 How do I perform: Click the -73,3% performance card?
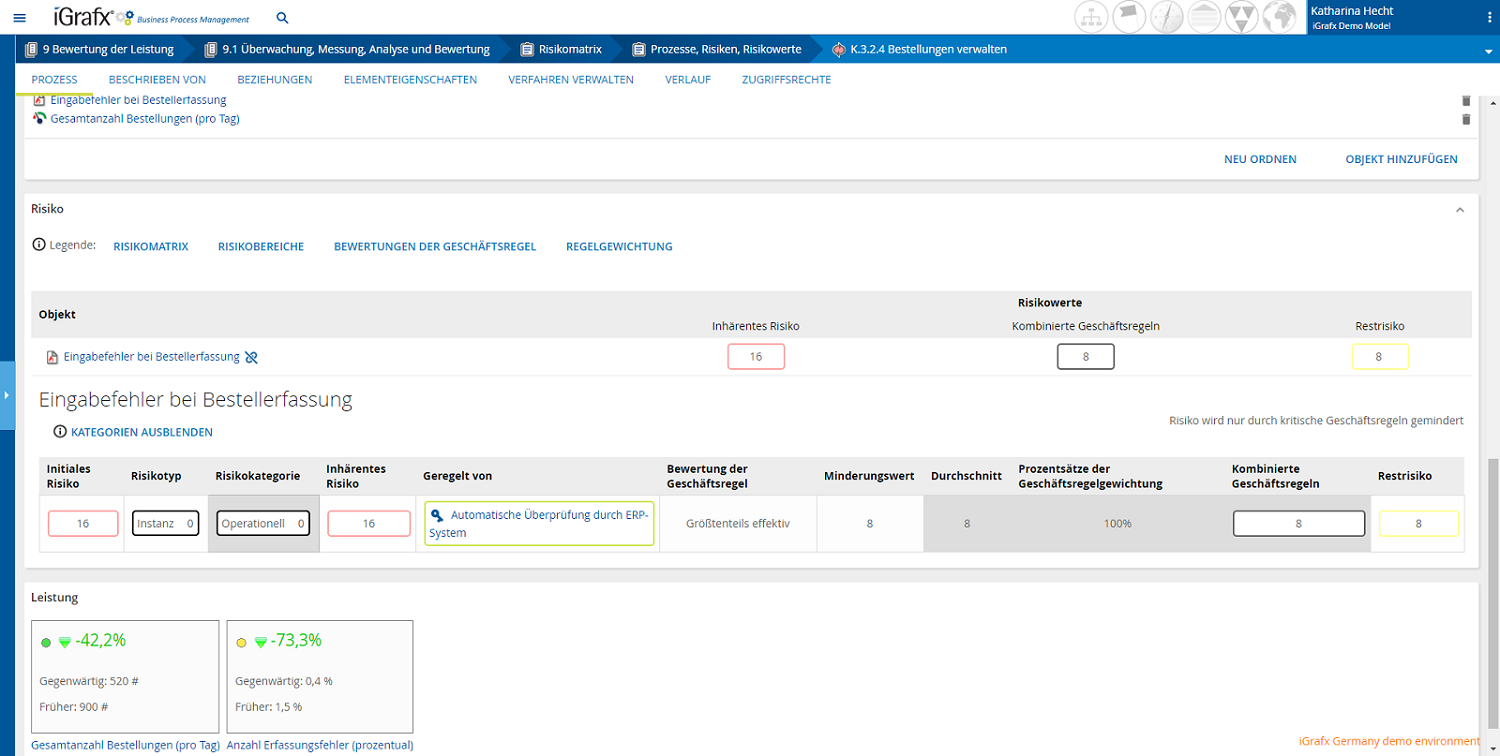click(320, 677)
